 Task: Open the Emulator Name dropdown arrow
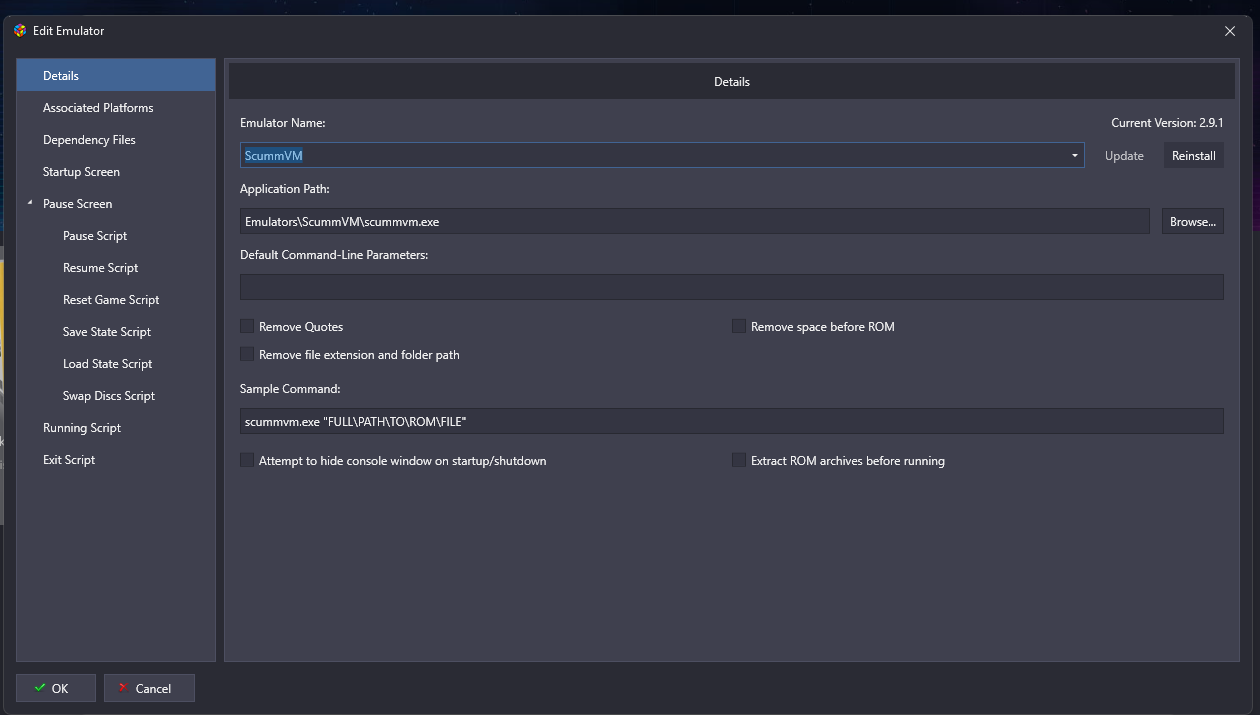1075,156
